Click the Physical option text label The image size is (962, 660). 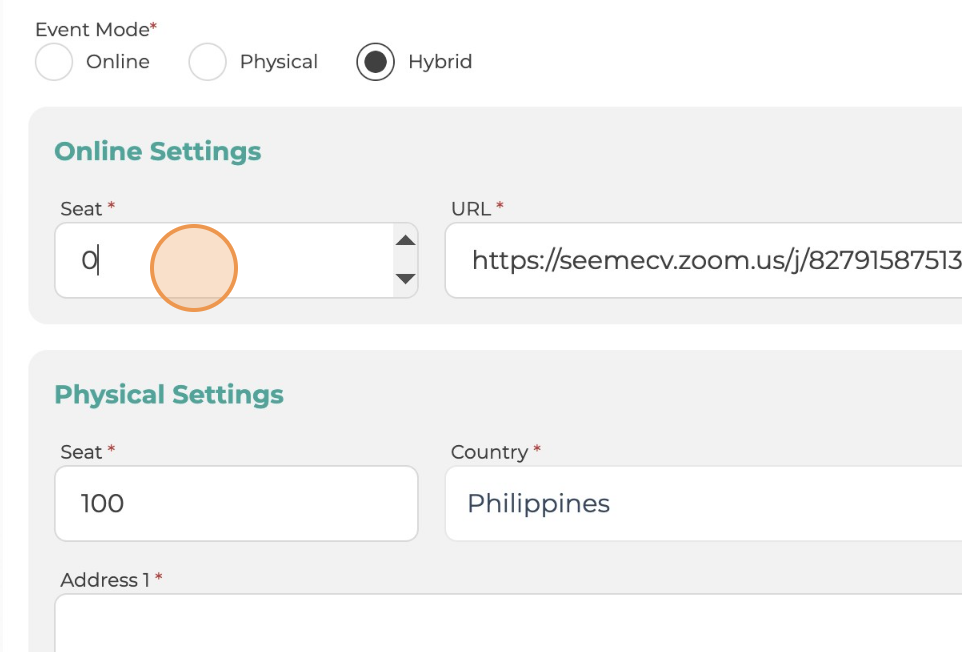(x=279, y=62)
